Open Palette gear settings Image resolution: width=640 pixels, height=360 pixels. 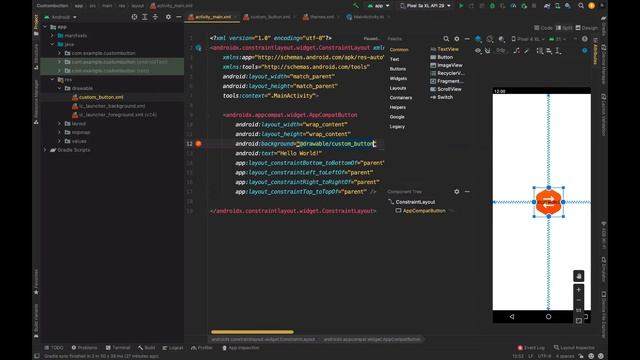point(457,39)
